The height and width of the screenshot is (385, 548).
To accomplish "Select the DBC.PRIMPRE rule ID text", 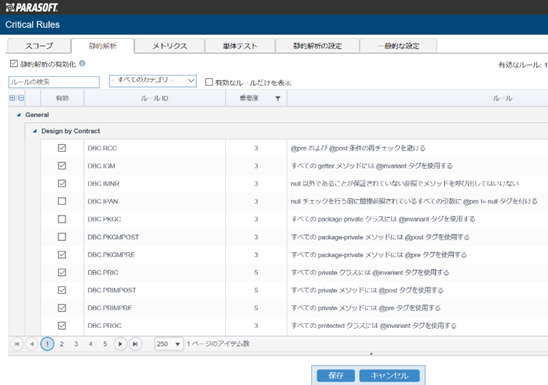I will click(x=109, y=308).
